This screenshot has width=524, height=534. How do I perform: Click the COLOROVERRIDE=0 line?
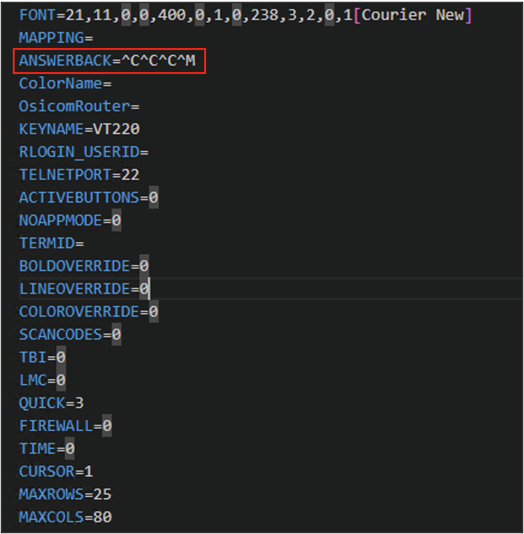[x=89, y=312]
